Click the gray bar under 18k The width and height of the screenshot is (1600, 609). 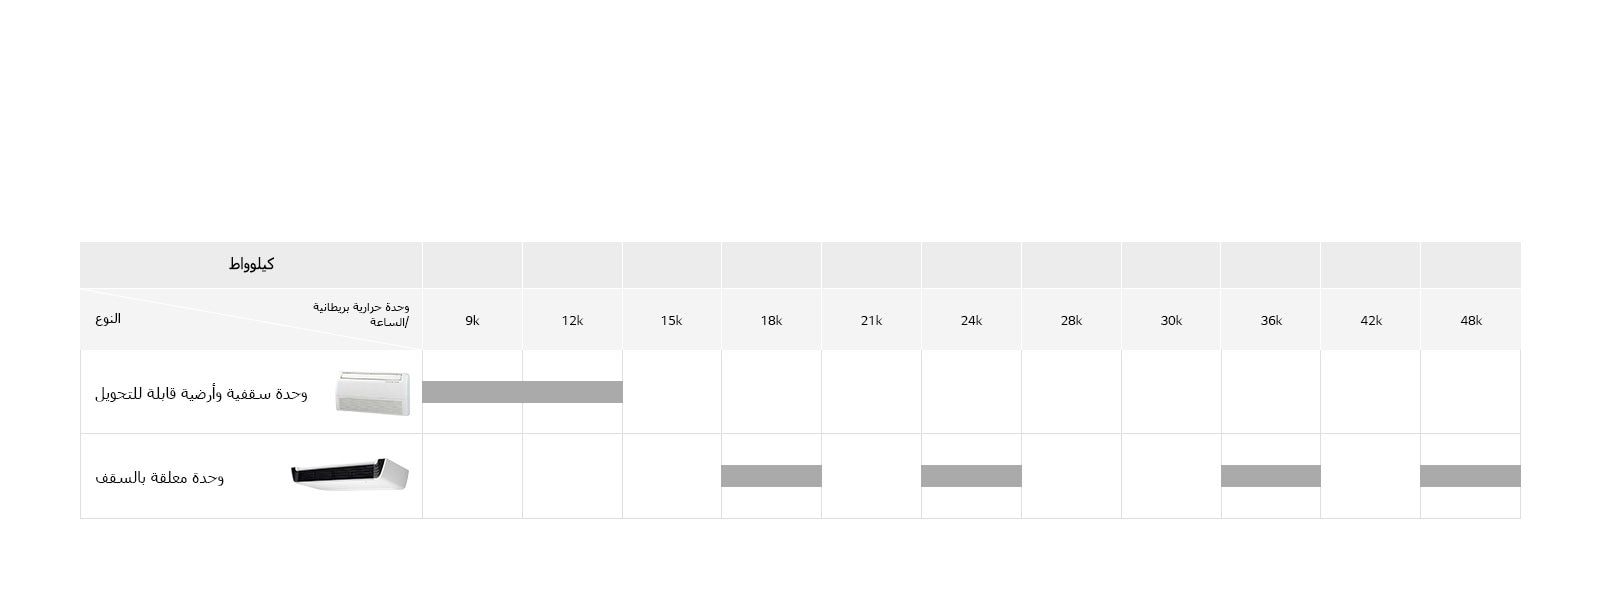(771, 476)
